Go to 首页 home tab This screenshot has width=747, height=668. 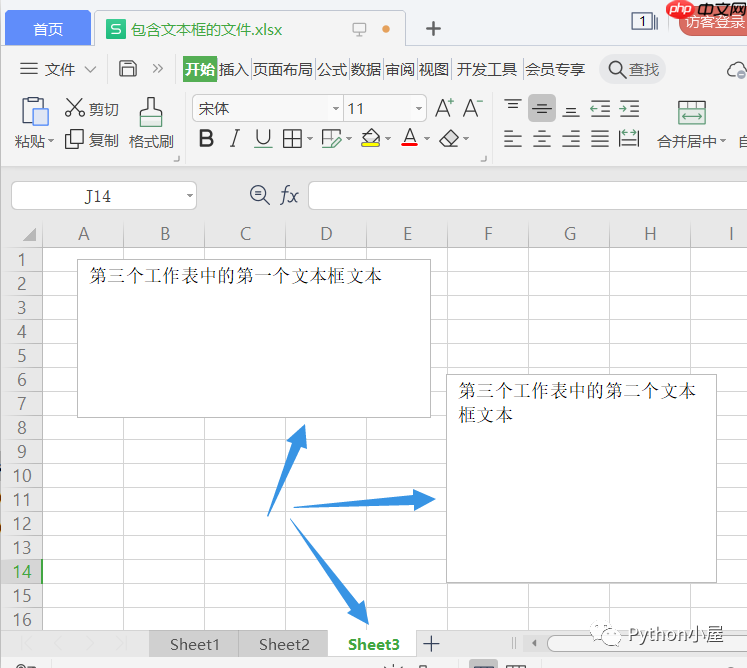click(48, 29)
